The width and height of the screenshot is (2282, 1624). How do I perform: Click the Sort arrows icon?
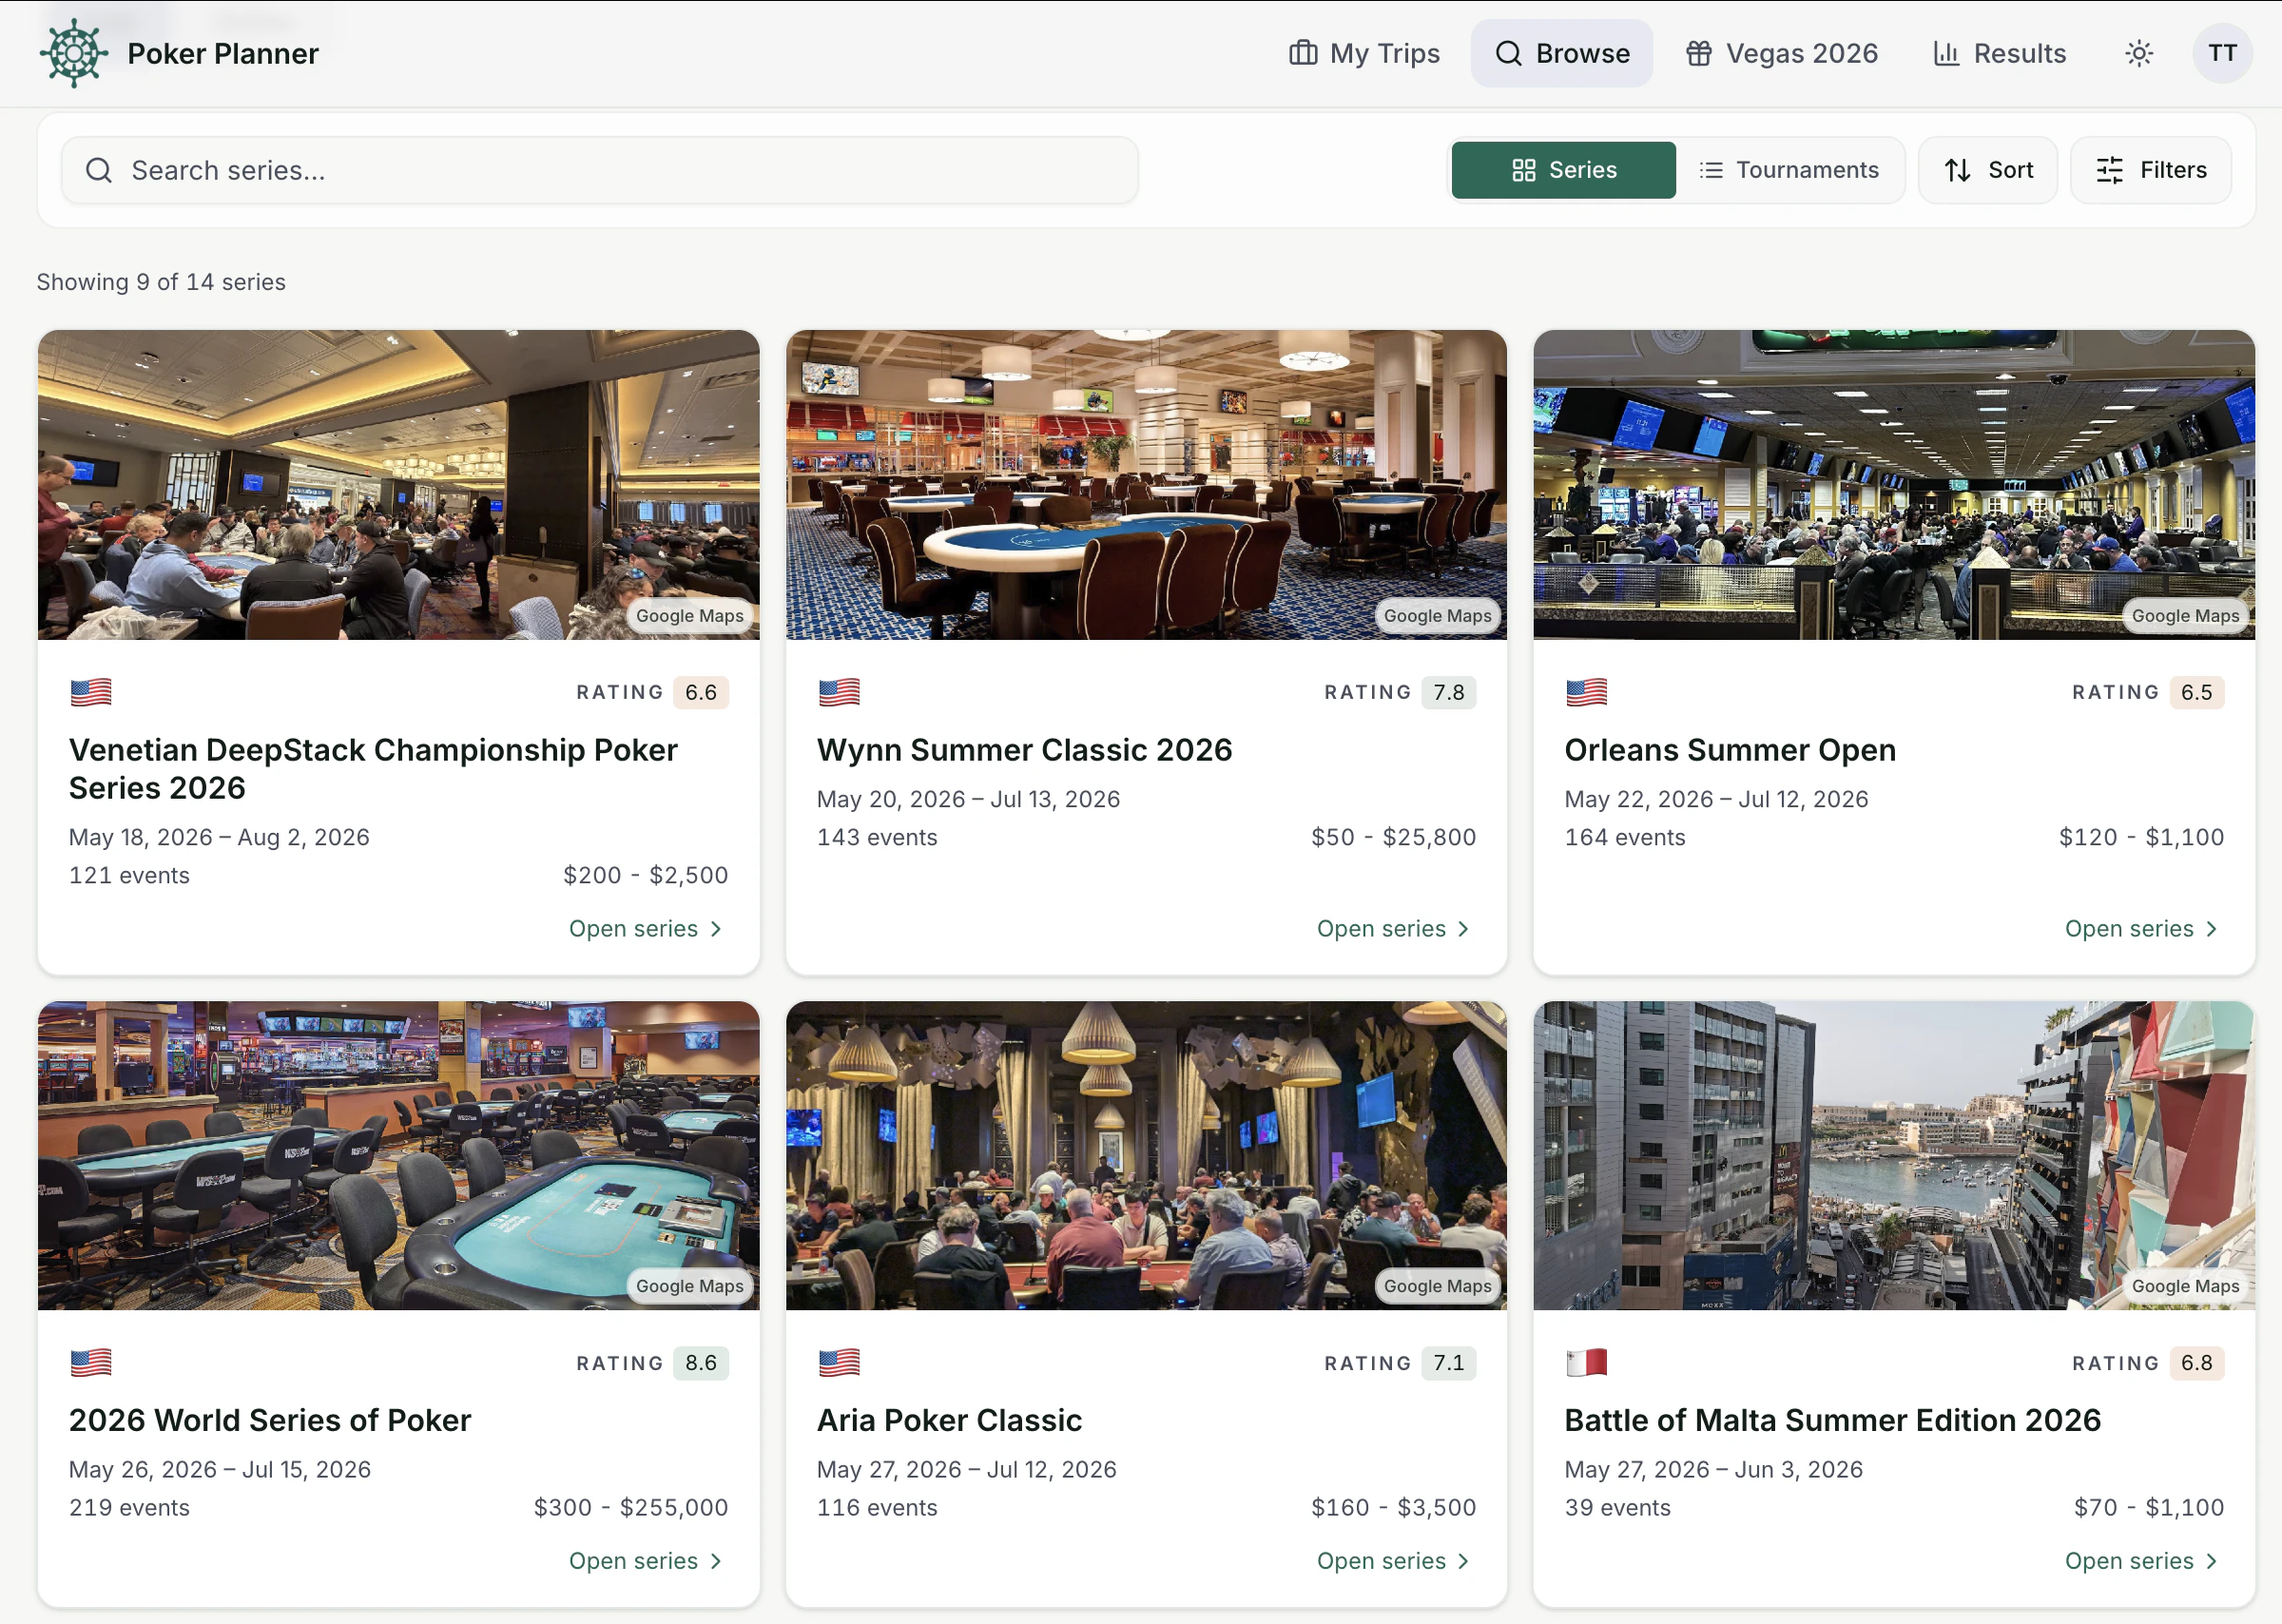1958,170
